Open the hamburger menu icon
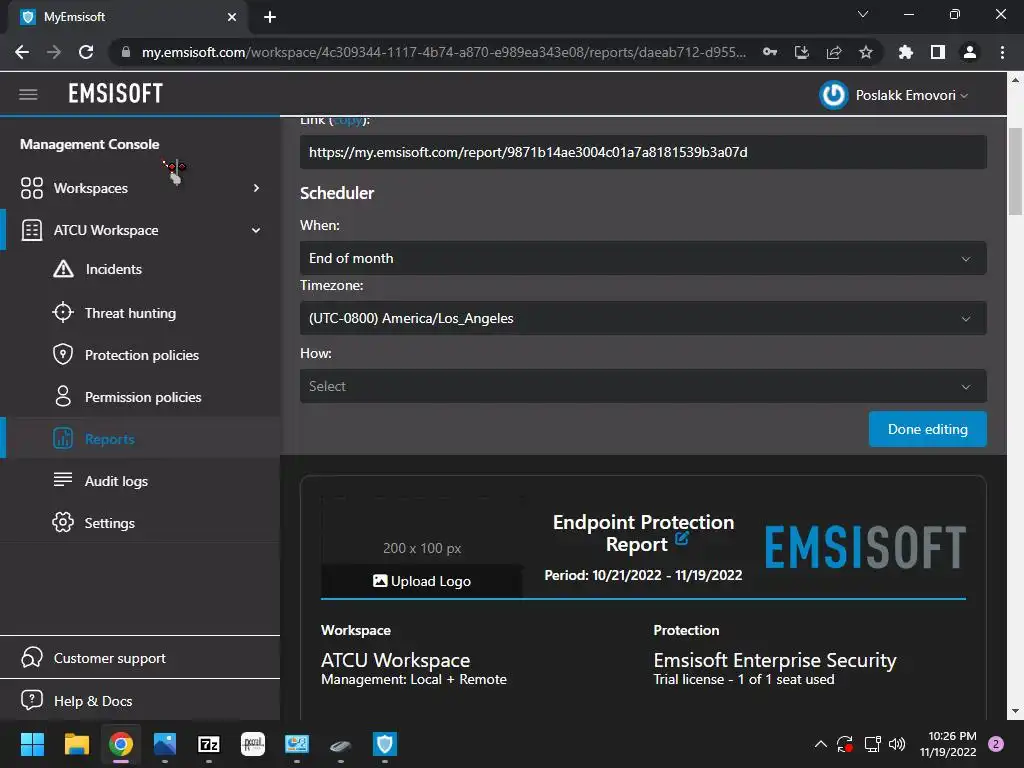1024x768 pixels. [x=28, y=95]
